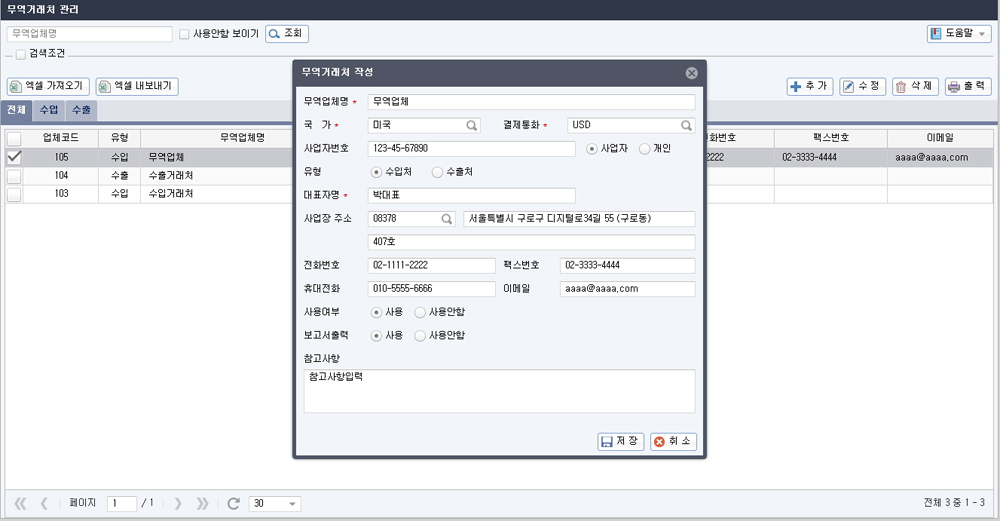Select the 개인 radio button
Image resolution: width=1000 pixels, height=521 pixels.
[645, 149]
